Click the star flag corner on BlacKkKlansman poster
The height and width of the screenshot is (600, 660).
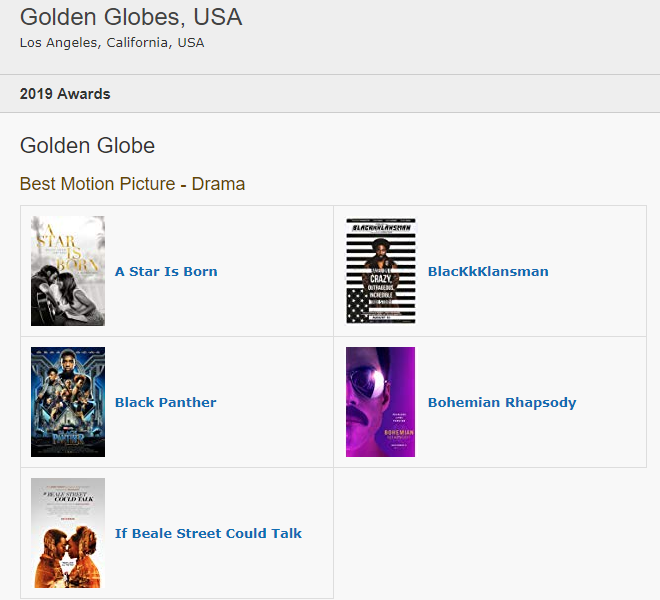(357, 306)
